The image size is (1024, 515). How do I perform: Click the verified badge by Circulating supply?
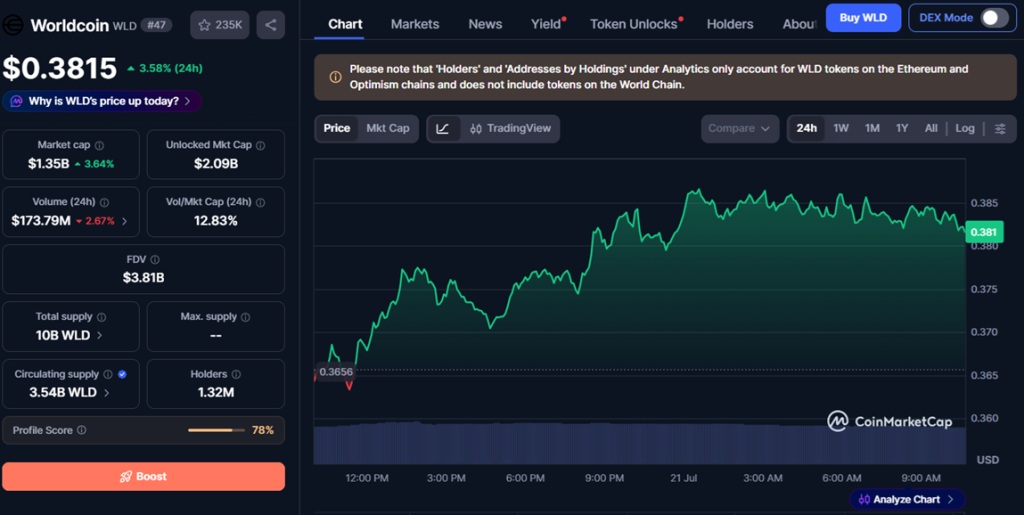(122, 374)
